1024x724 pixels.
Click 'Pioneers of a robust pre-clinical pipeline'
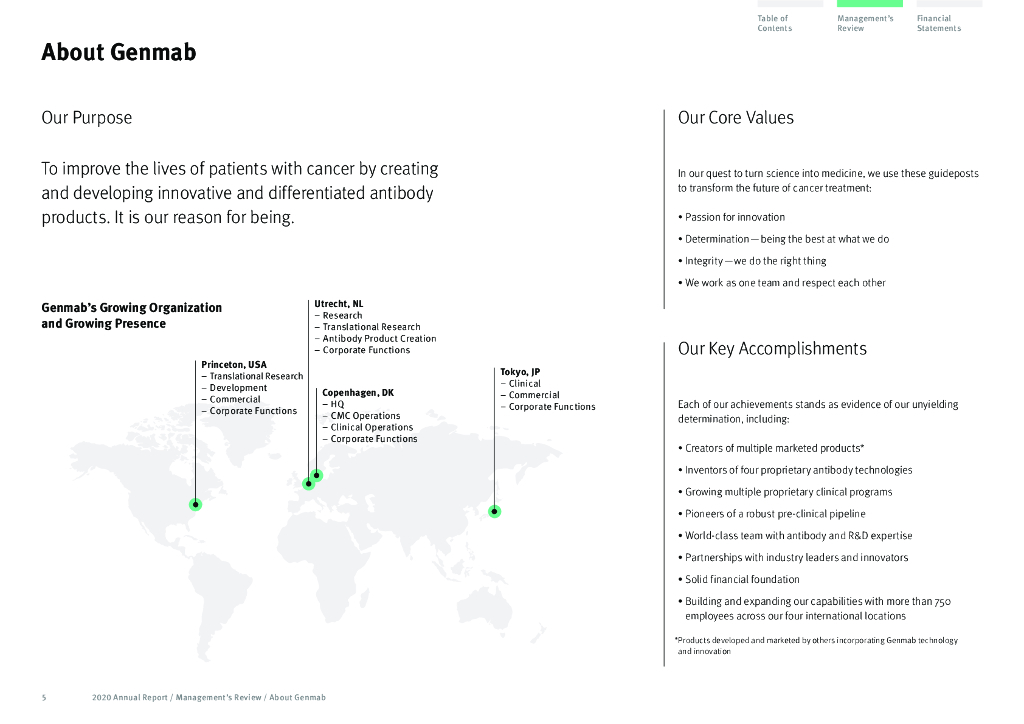point(771,514)
